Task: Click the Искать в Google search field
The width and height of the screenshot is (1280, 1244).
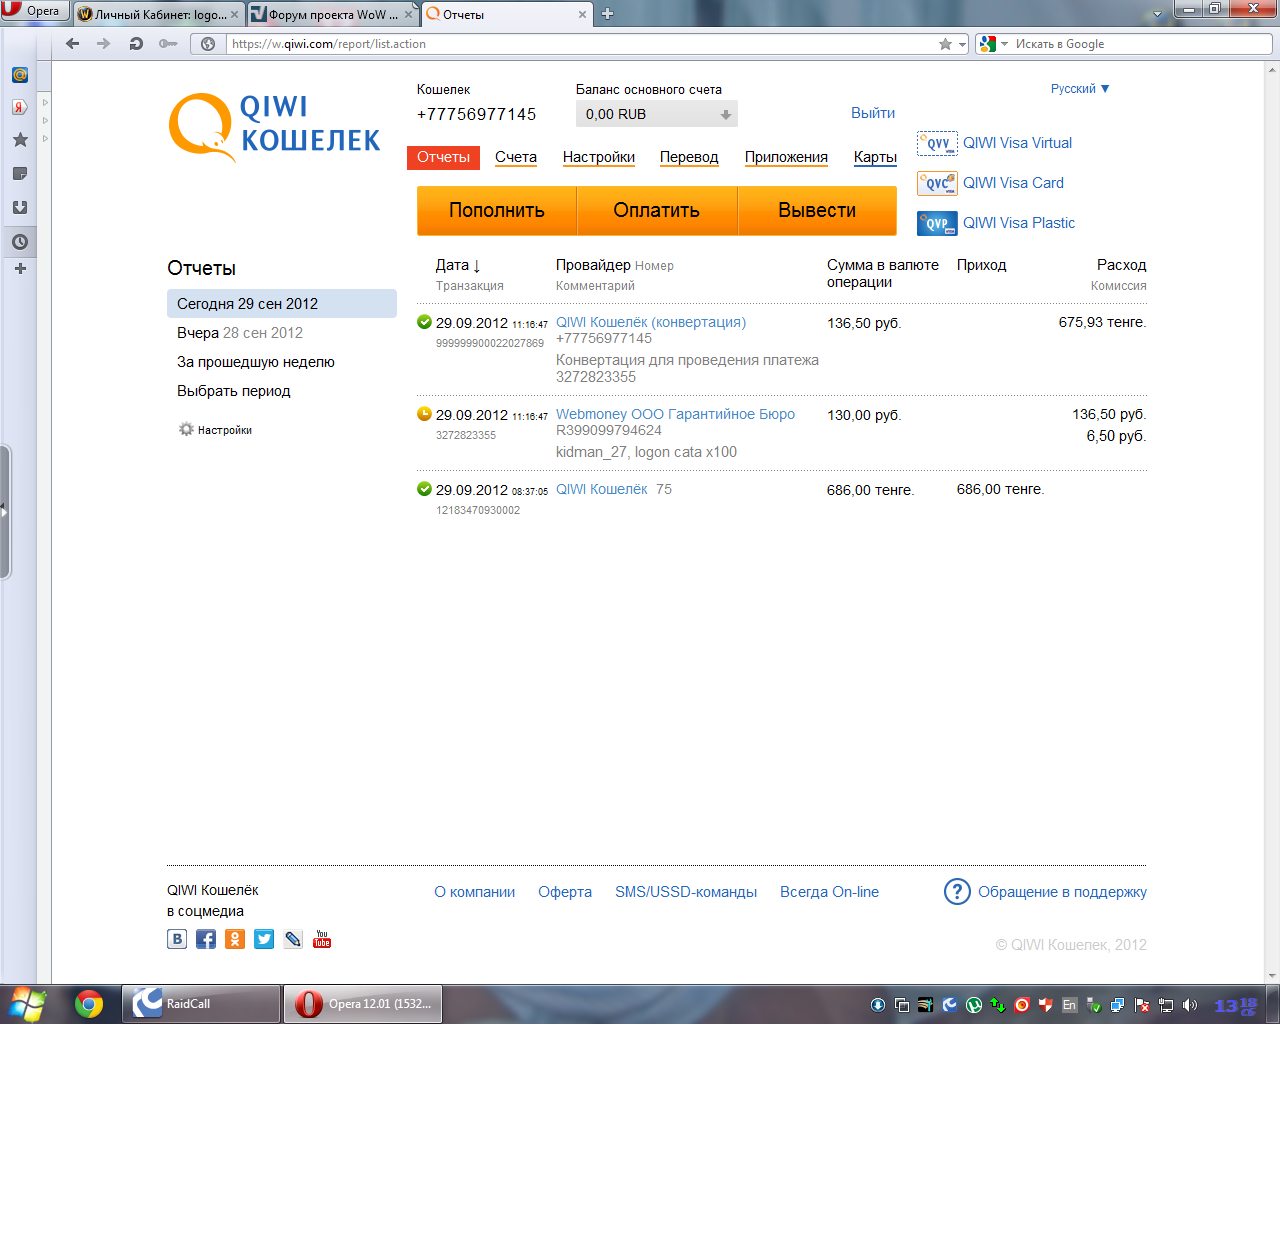Action: [x=1140, y=44]
